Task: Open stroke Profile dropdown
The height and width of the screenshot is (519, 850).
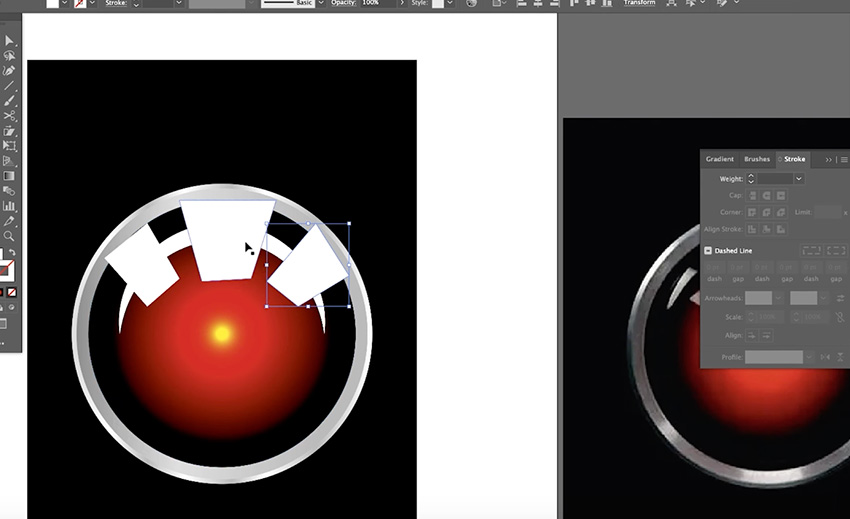Action: pyautogui.click(x=809, y=357)
